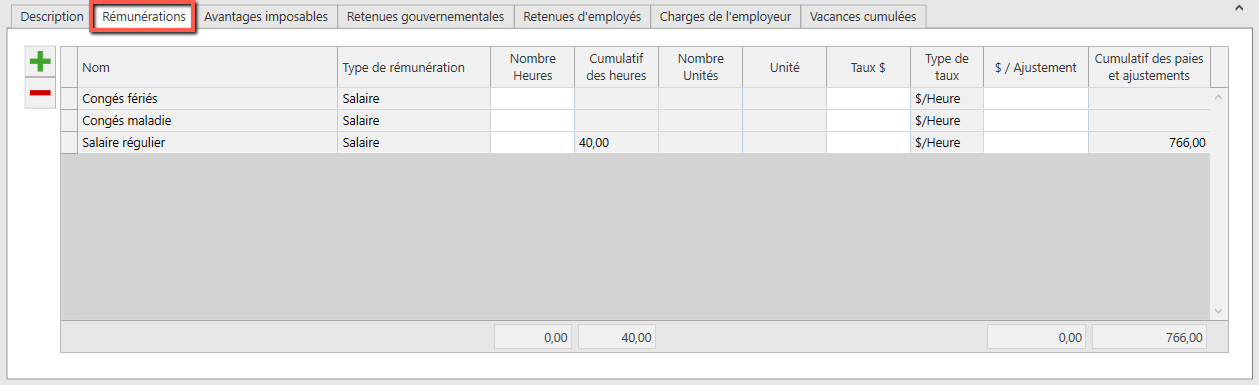Image resolution: width=1259 pixels, height=385 pixels.
Task: Click the total hours 0,00 footer box
Action: pos(533,337)
